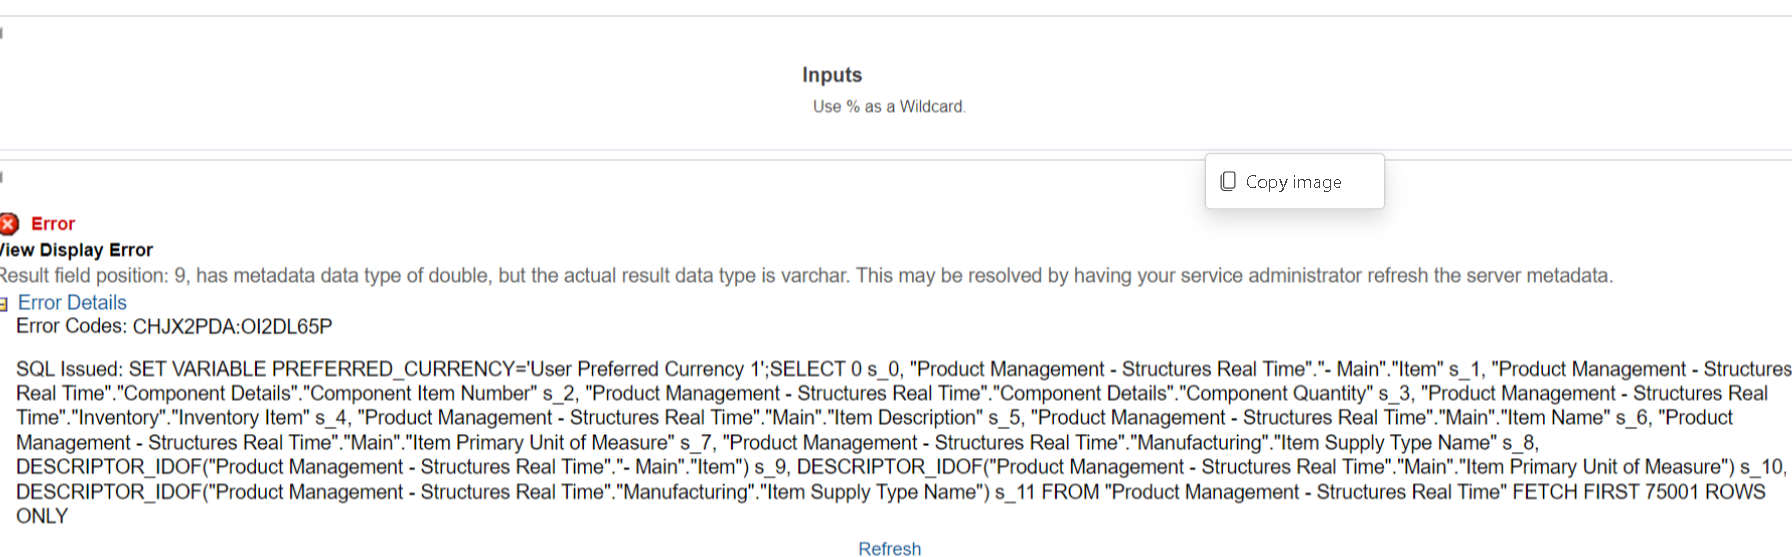Select the Copy image menu entry
1792x557 pixels.
pos(1294,181)
